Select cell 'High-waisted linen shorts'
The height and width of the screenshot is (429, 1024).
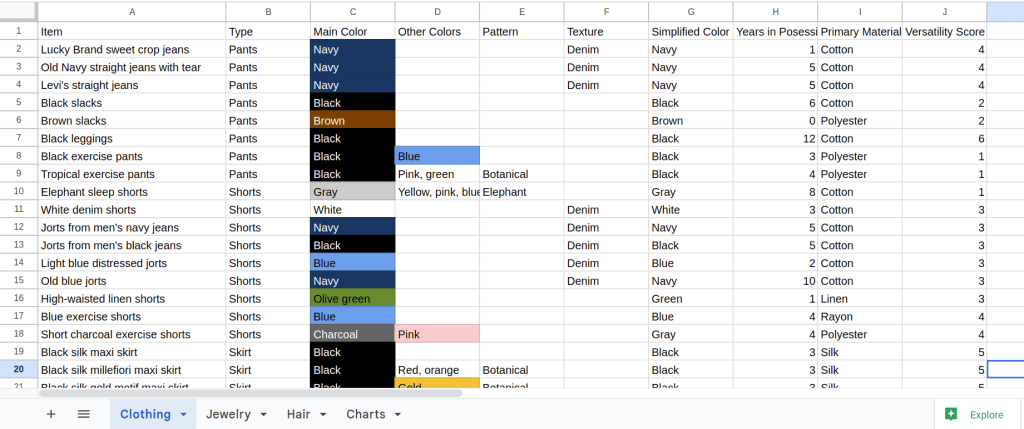[132, 298]
